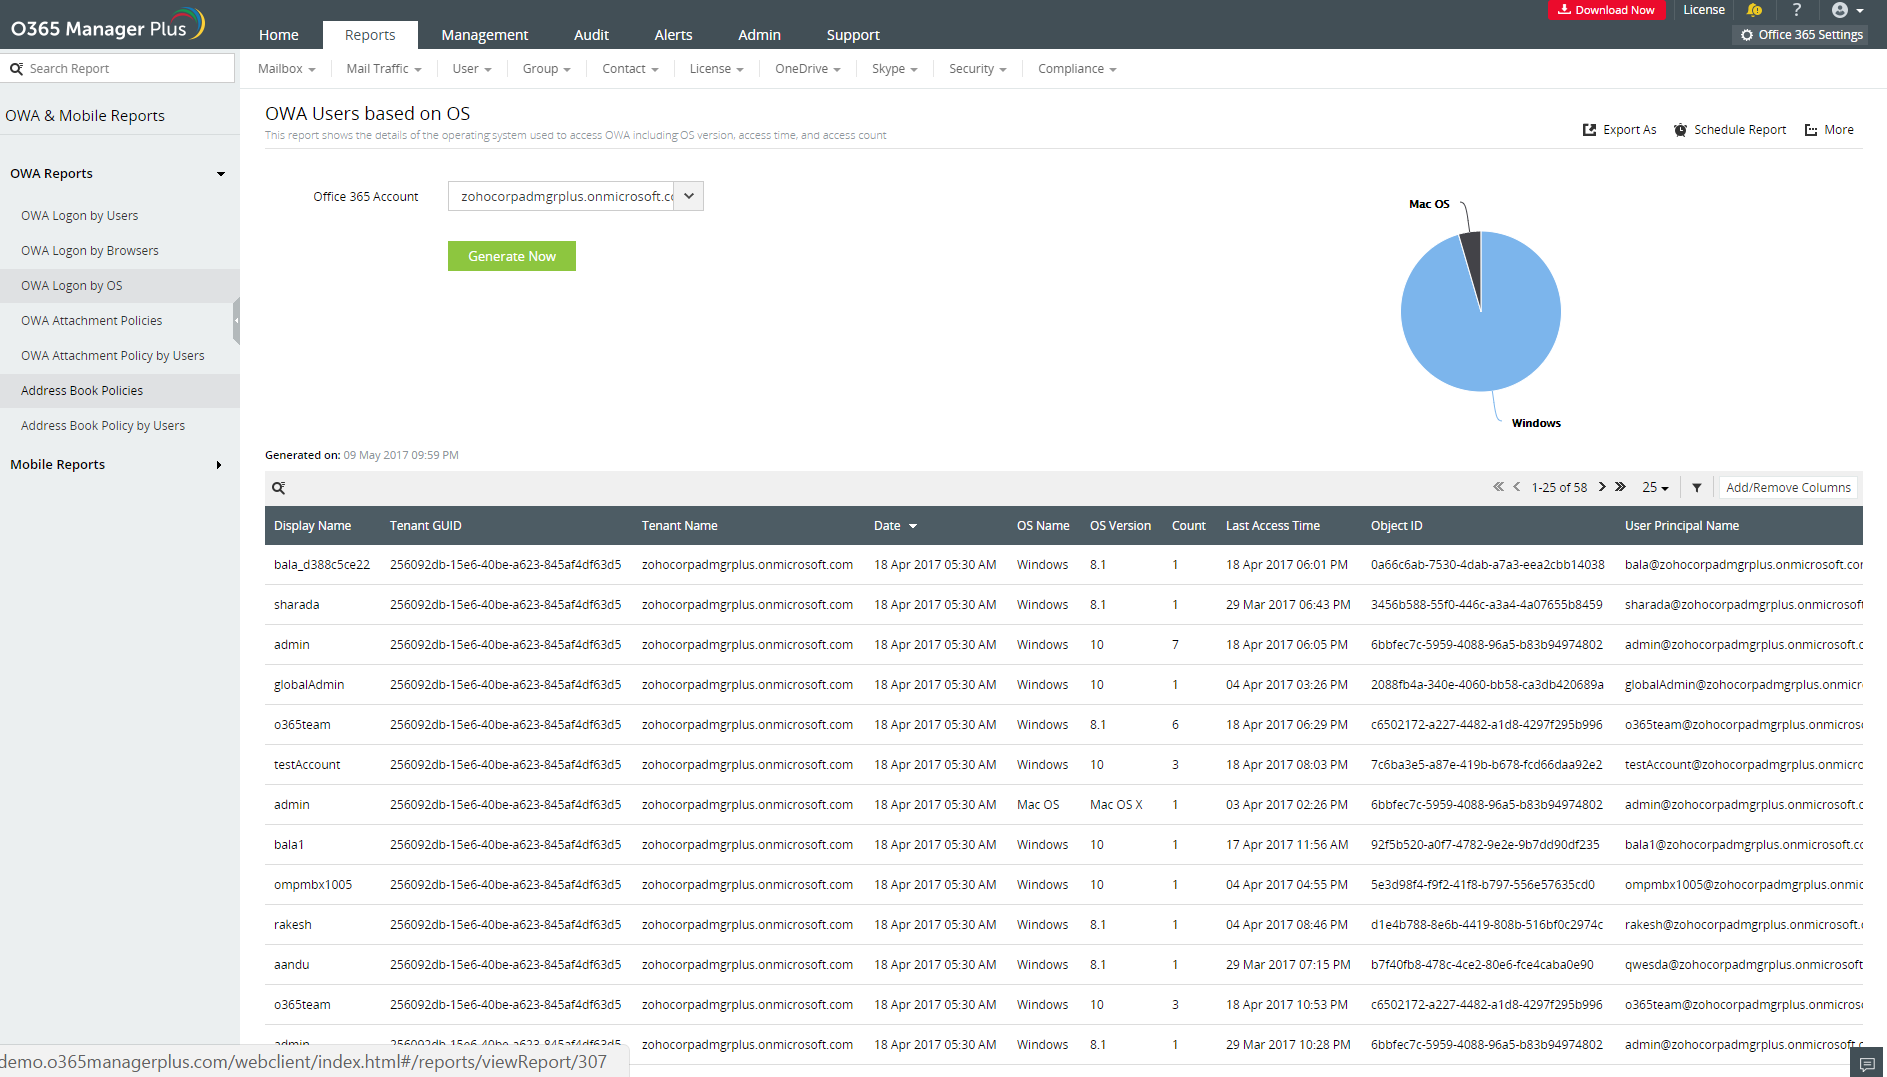This screenshot has width=1887, height=1077.
Task: Switch to the Audit tab
Action: coord(591,35)
